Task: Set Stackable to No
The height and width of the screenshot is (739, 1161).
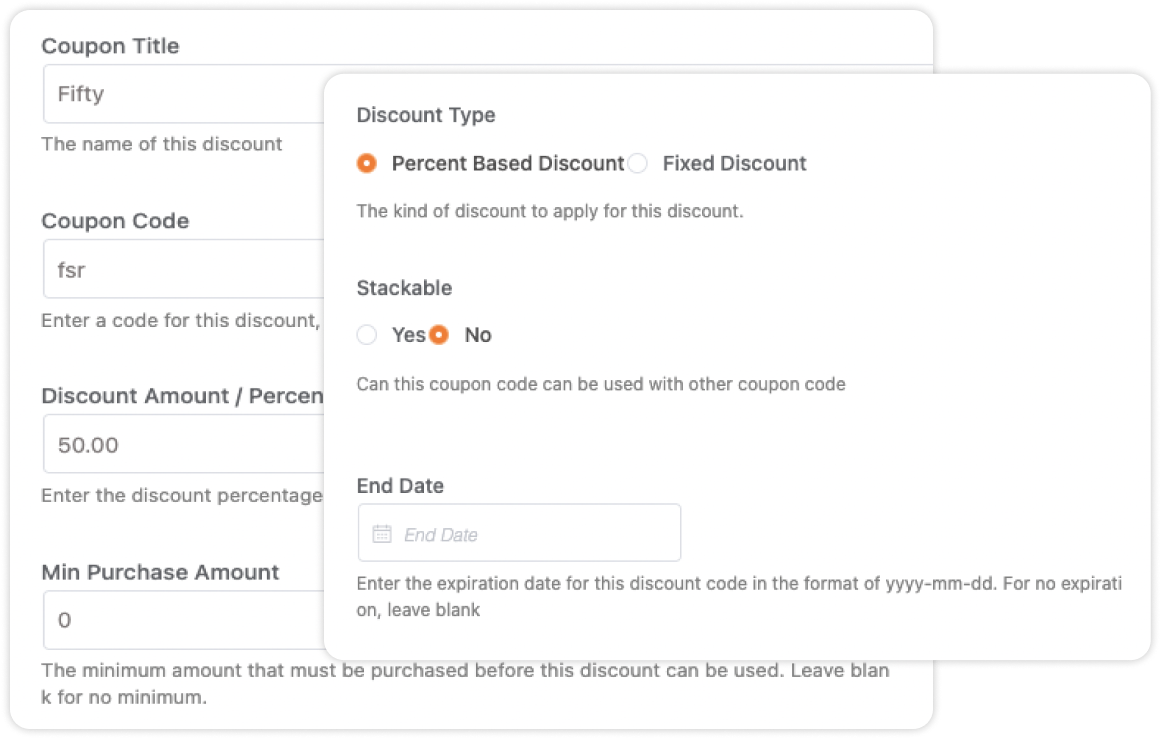Action: pyautogui.click(x=439, y=335)
